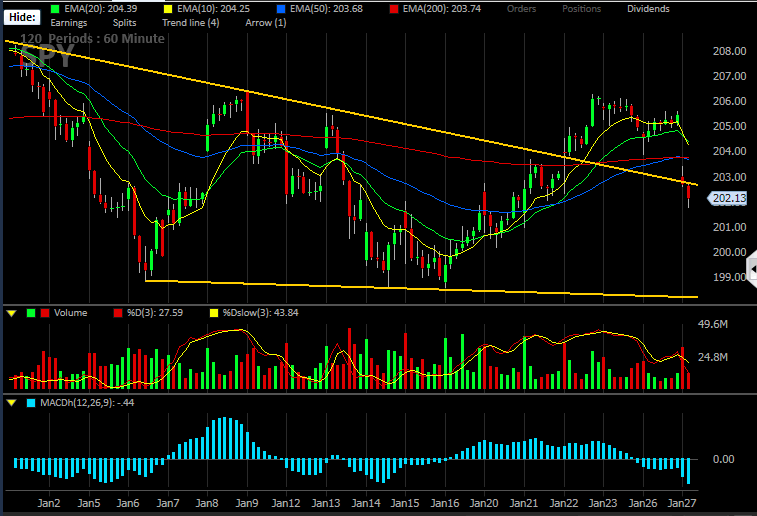This screenshot has height=516, width=757.
Task: Collapse the MACDh indicator panel triangle
Action: 12,403
